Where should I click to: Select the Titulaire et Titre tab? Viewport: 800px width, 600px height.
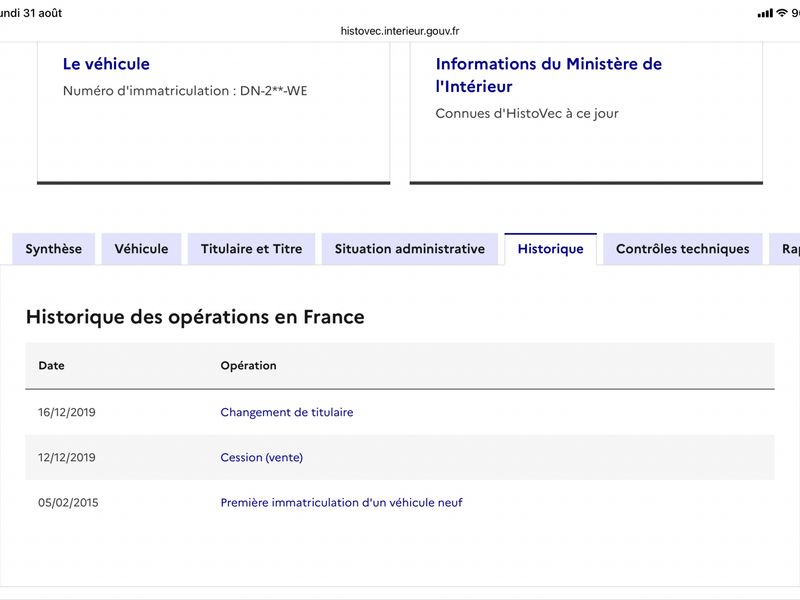[252, 249]
